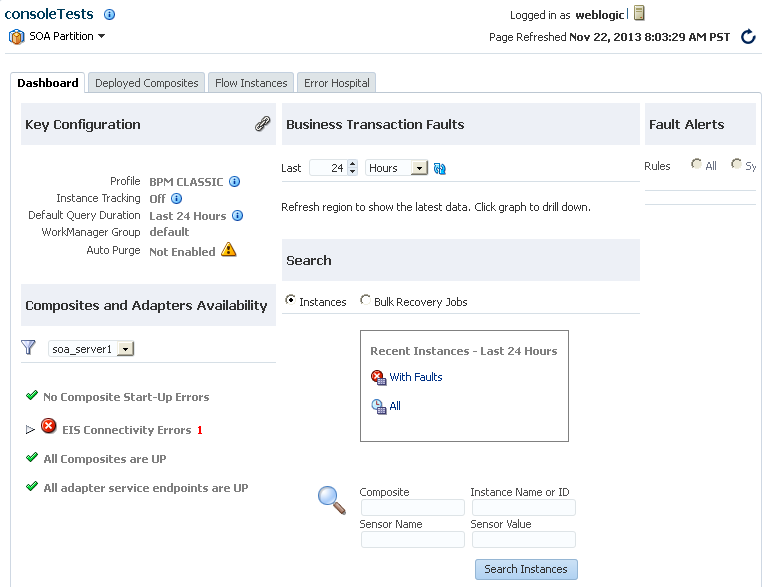Open the Hours time unit dropdown
763x587 pixels.
pos(418,168)
